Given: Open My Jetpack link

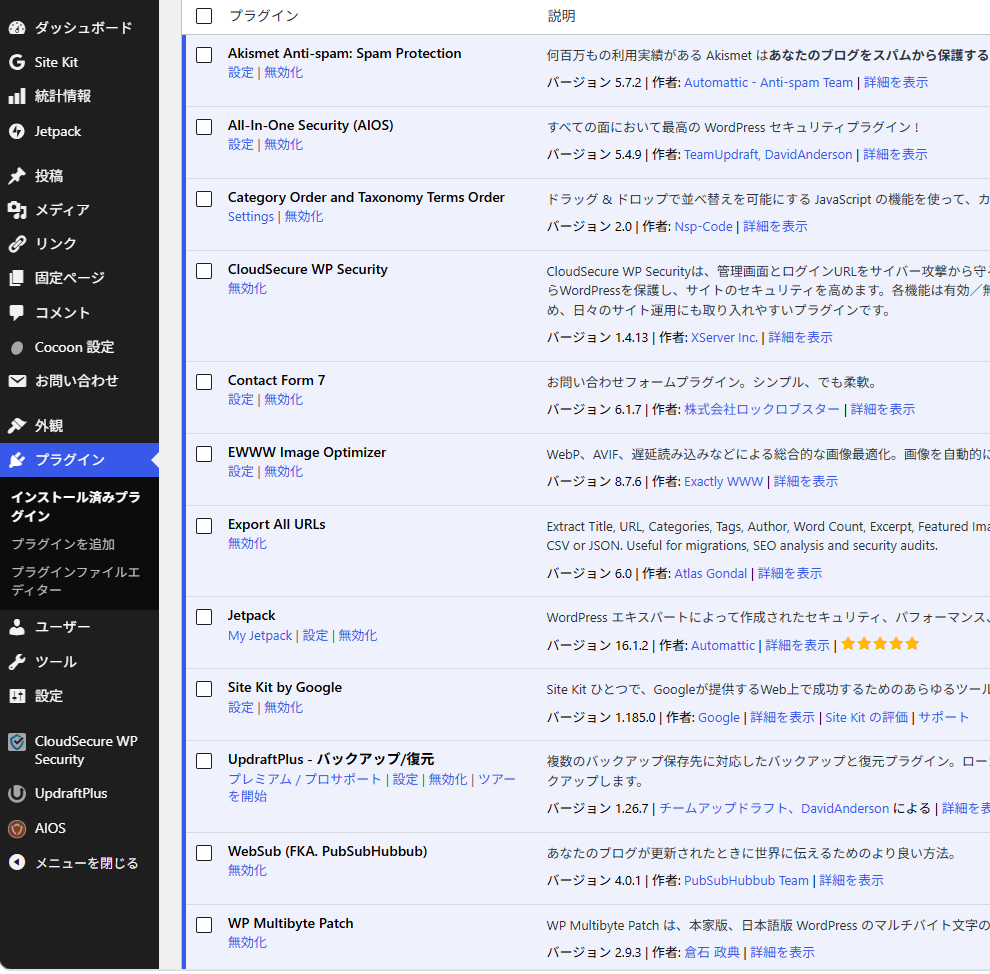Looking at the screenshot, I should click(260, 636).
